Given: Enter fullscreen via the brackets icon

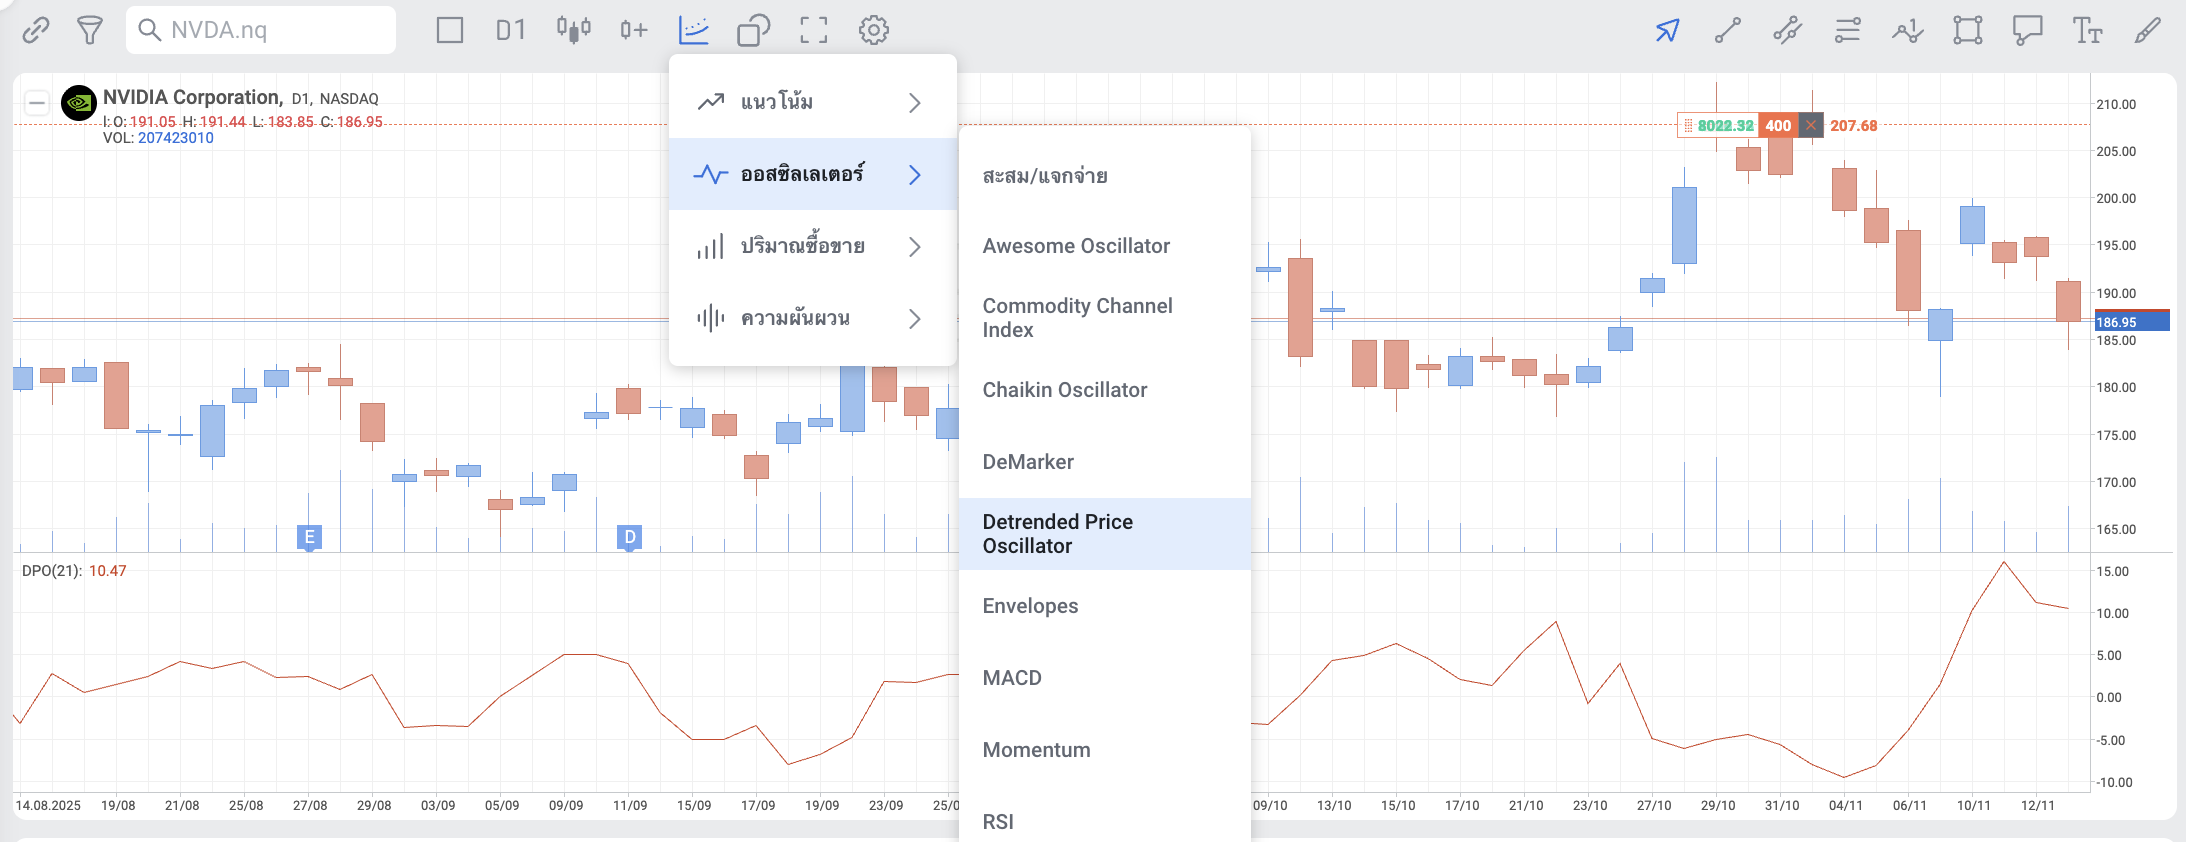Looking at the screenshot, I should [814, 30].
